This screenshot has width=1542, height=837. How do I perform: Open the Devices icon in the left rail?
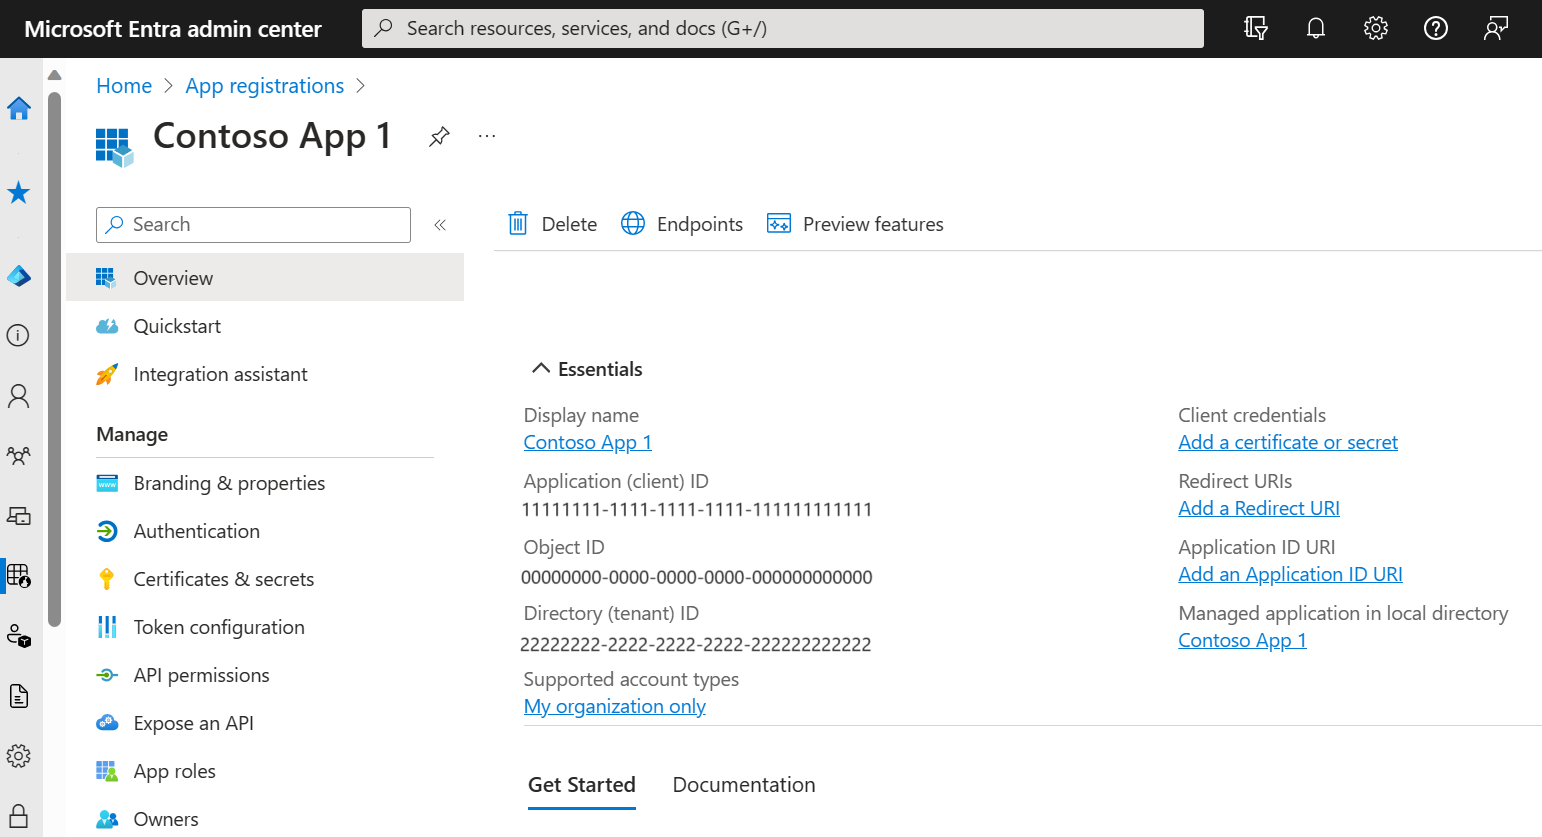tap(18, 515)
